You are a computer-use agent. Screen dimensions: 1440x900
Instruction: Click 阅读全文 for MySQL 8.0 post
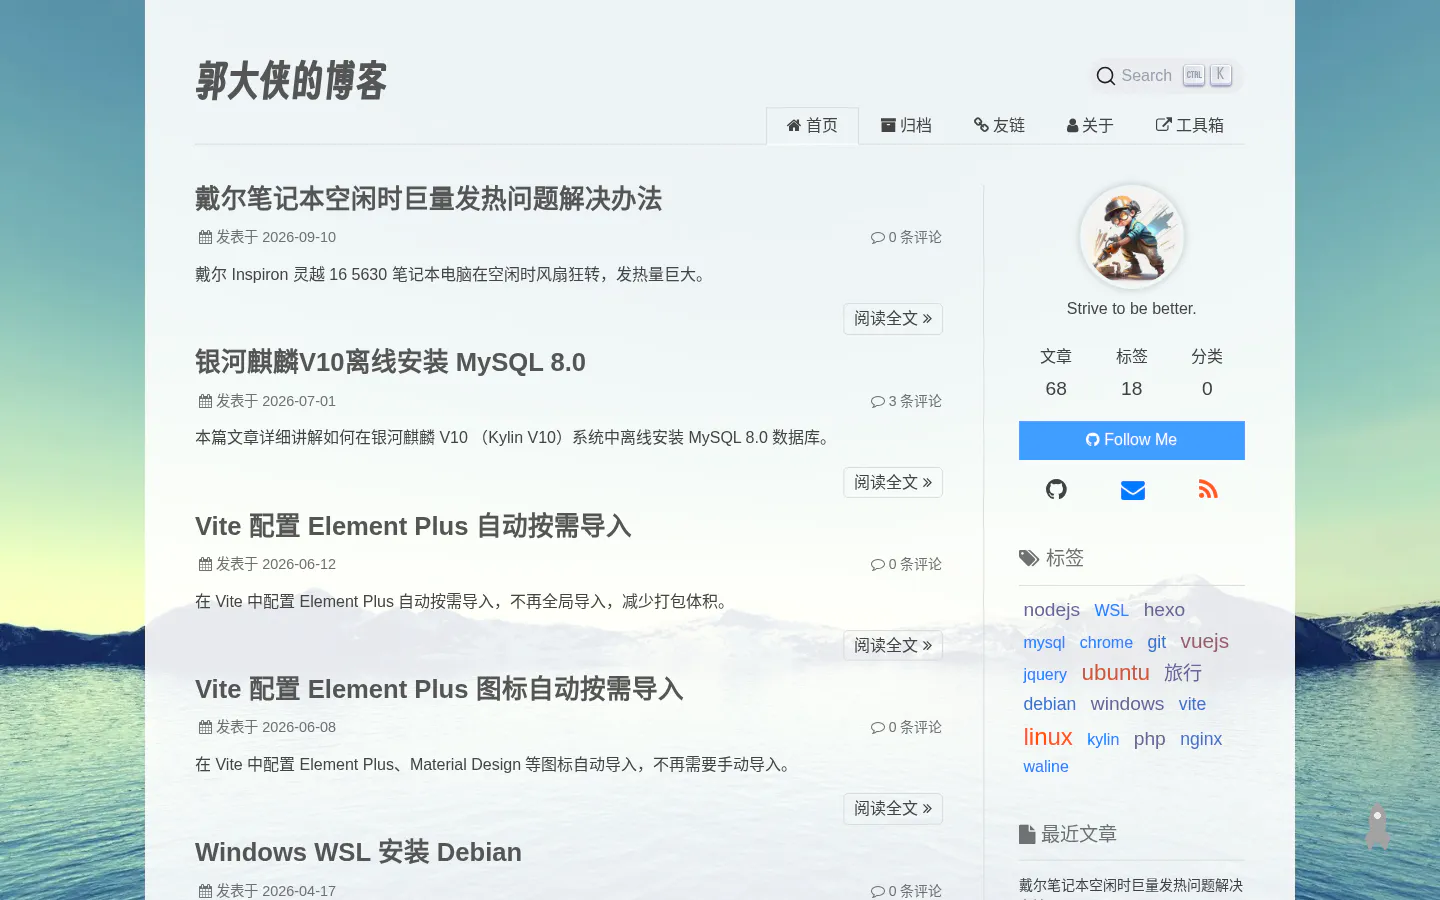coord(893,483)
